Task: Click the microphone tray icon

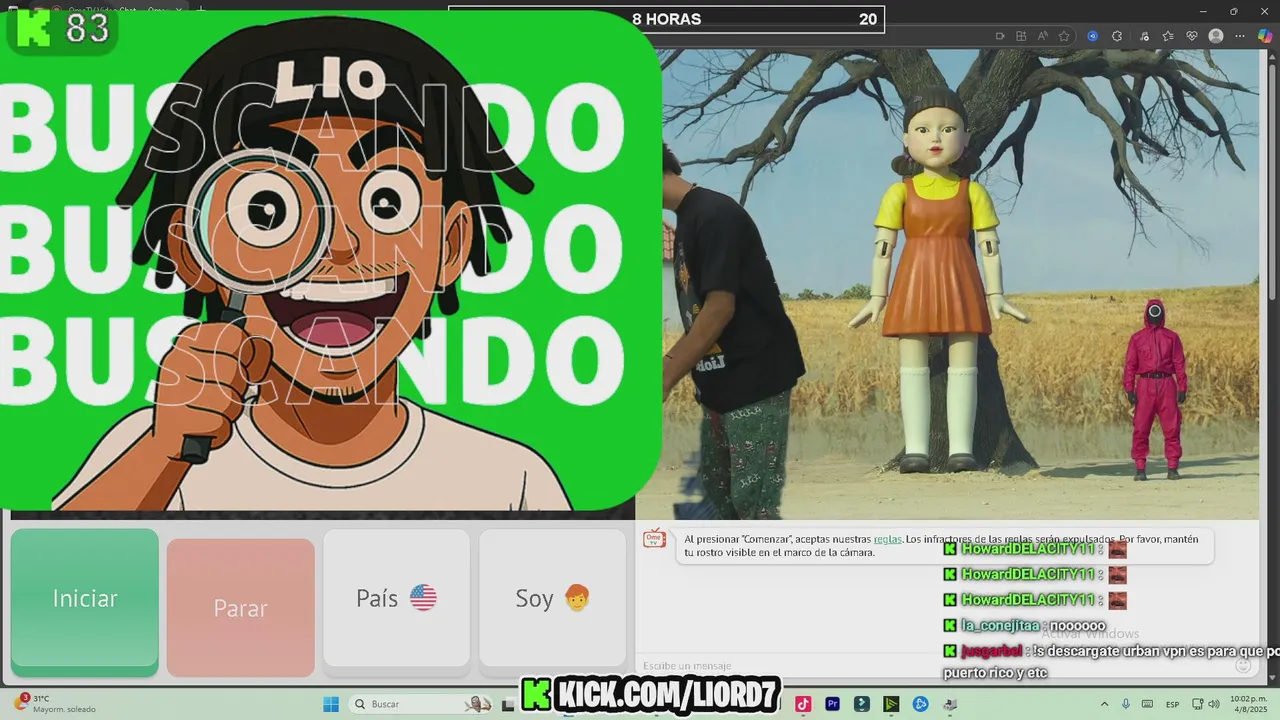Action: pos(1126,704)
